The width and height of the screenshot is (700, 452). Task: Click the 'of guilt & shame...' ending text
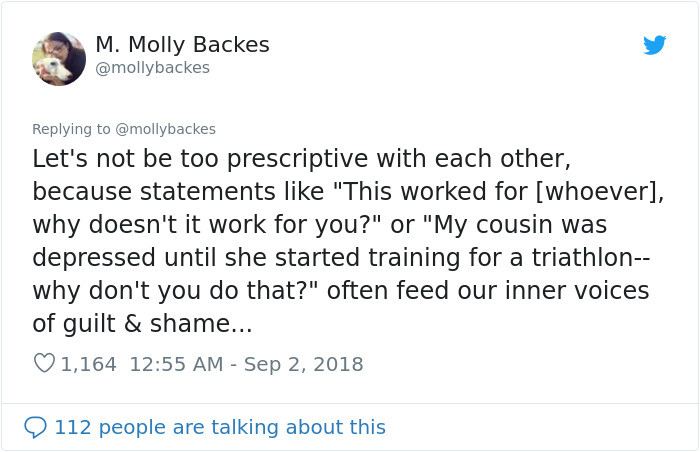[x=142, y=323]
